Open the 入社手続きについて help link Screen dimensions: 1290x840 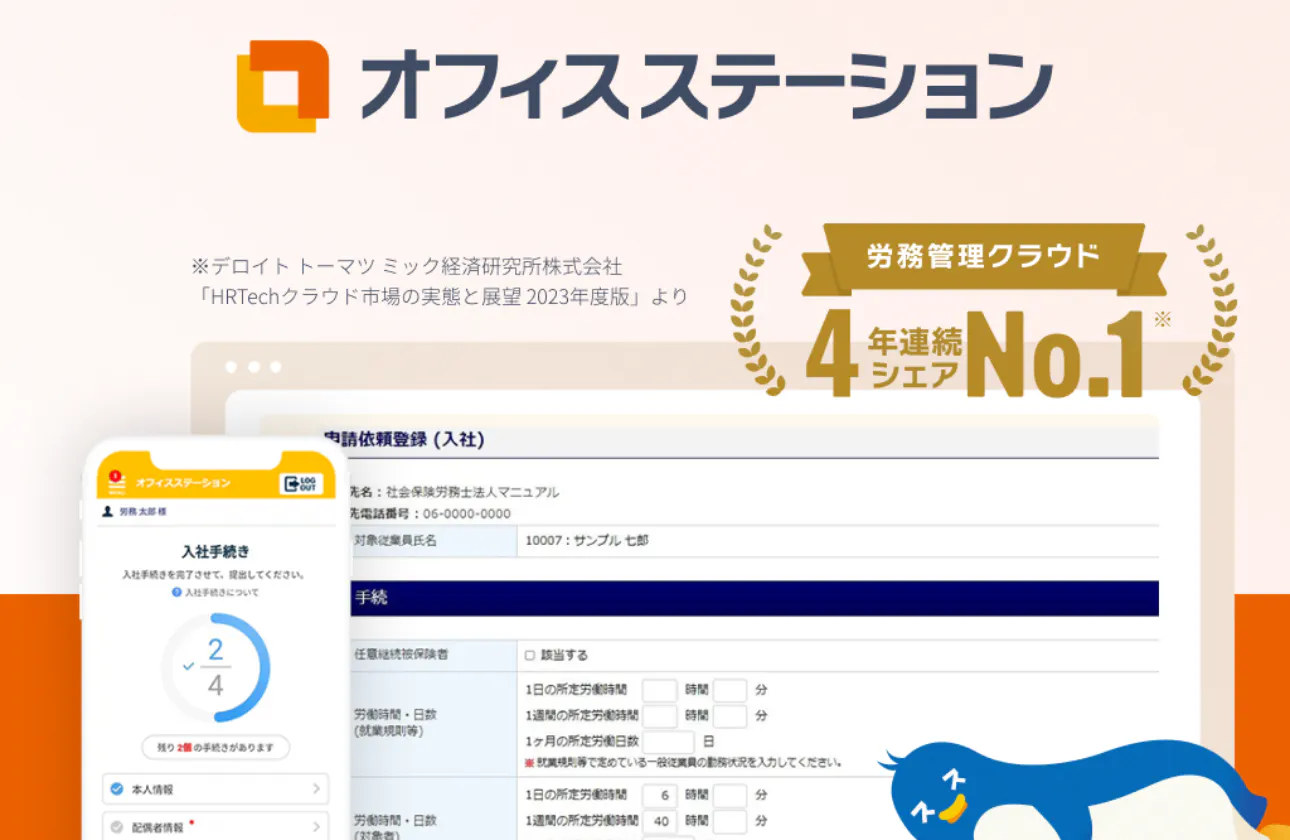click(215, 592)
